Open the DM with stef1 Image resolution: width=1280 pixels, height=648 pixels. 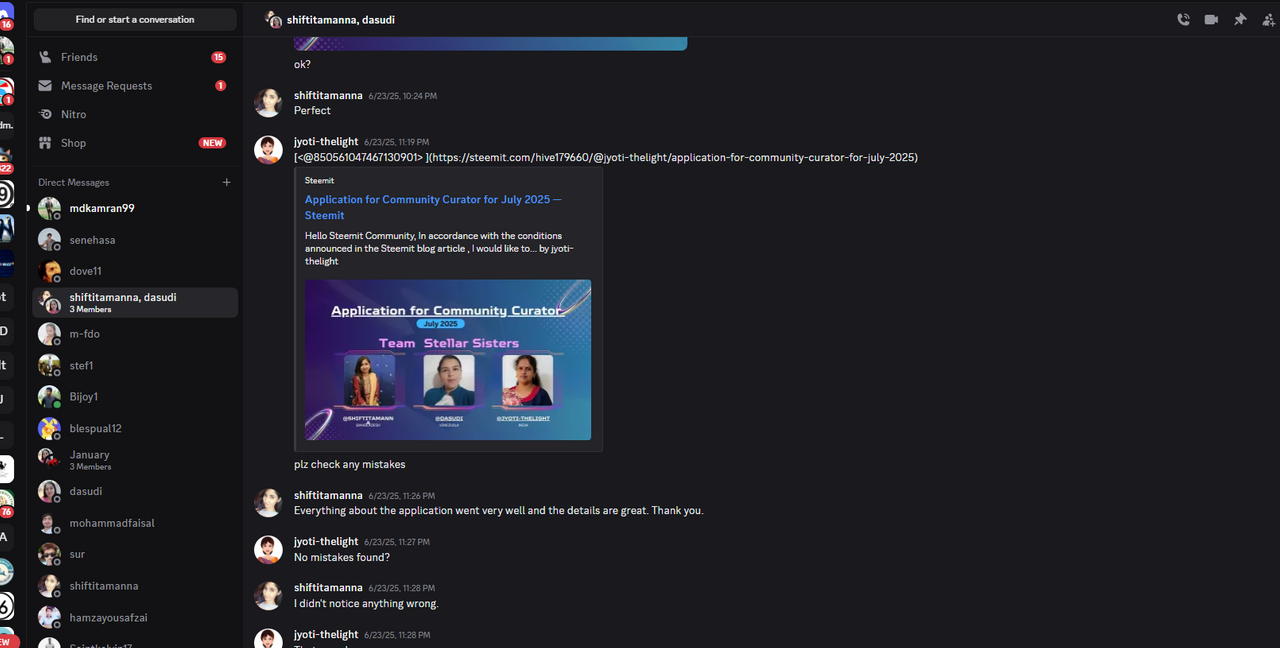134,365
